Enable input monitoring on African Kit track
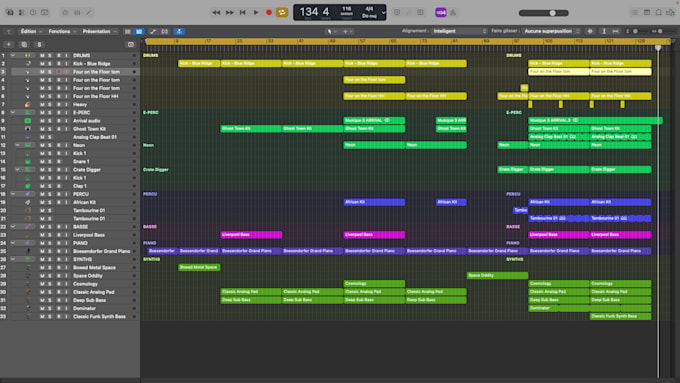Image resolution: width=680 pixels, height=383 pixels. coord(66,202)
